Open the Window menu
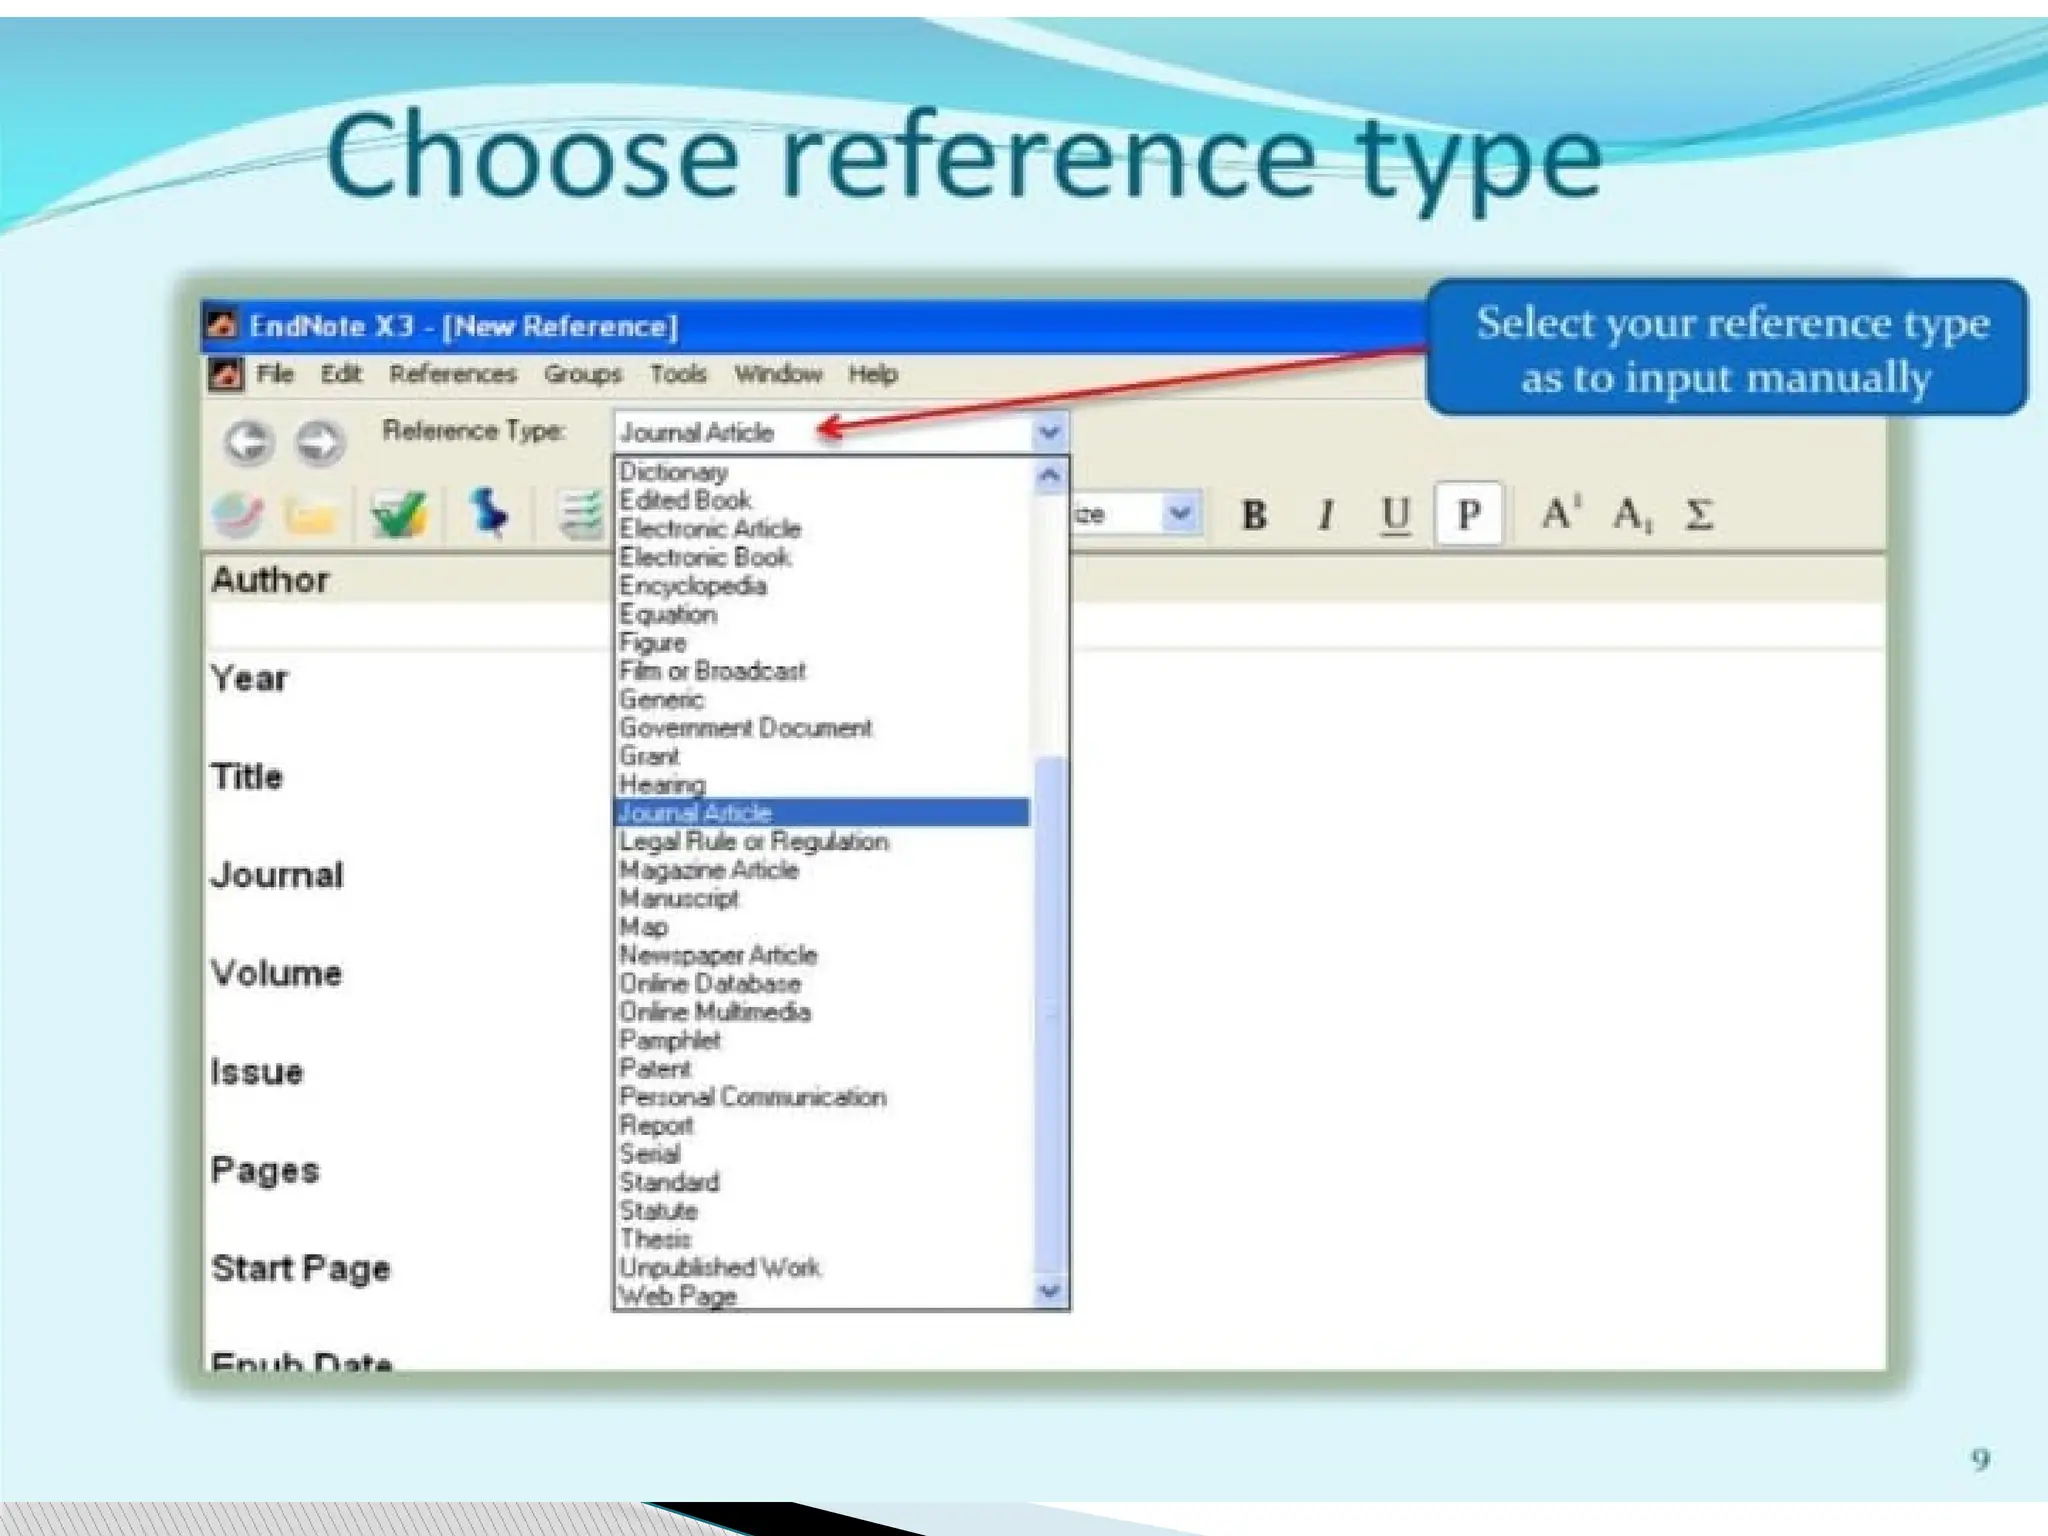The height and width of the screenshot is (1536, 2048). pos(778,374)
